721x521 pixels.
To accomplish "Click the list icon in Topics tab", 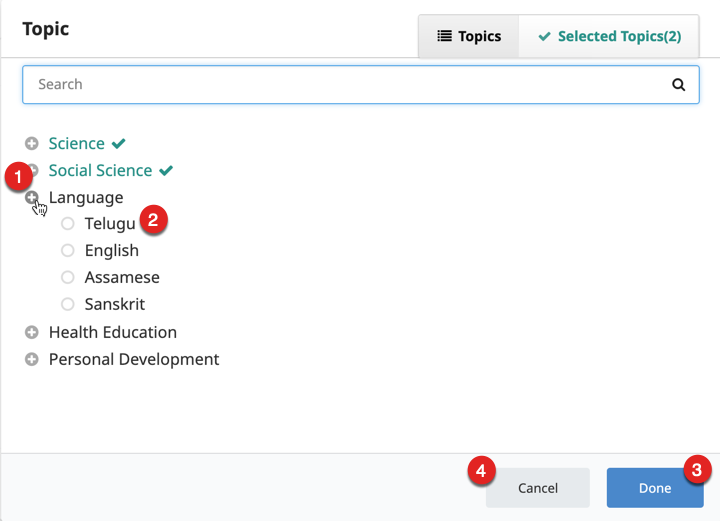I will (445, 36).
